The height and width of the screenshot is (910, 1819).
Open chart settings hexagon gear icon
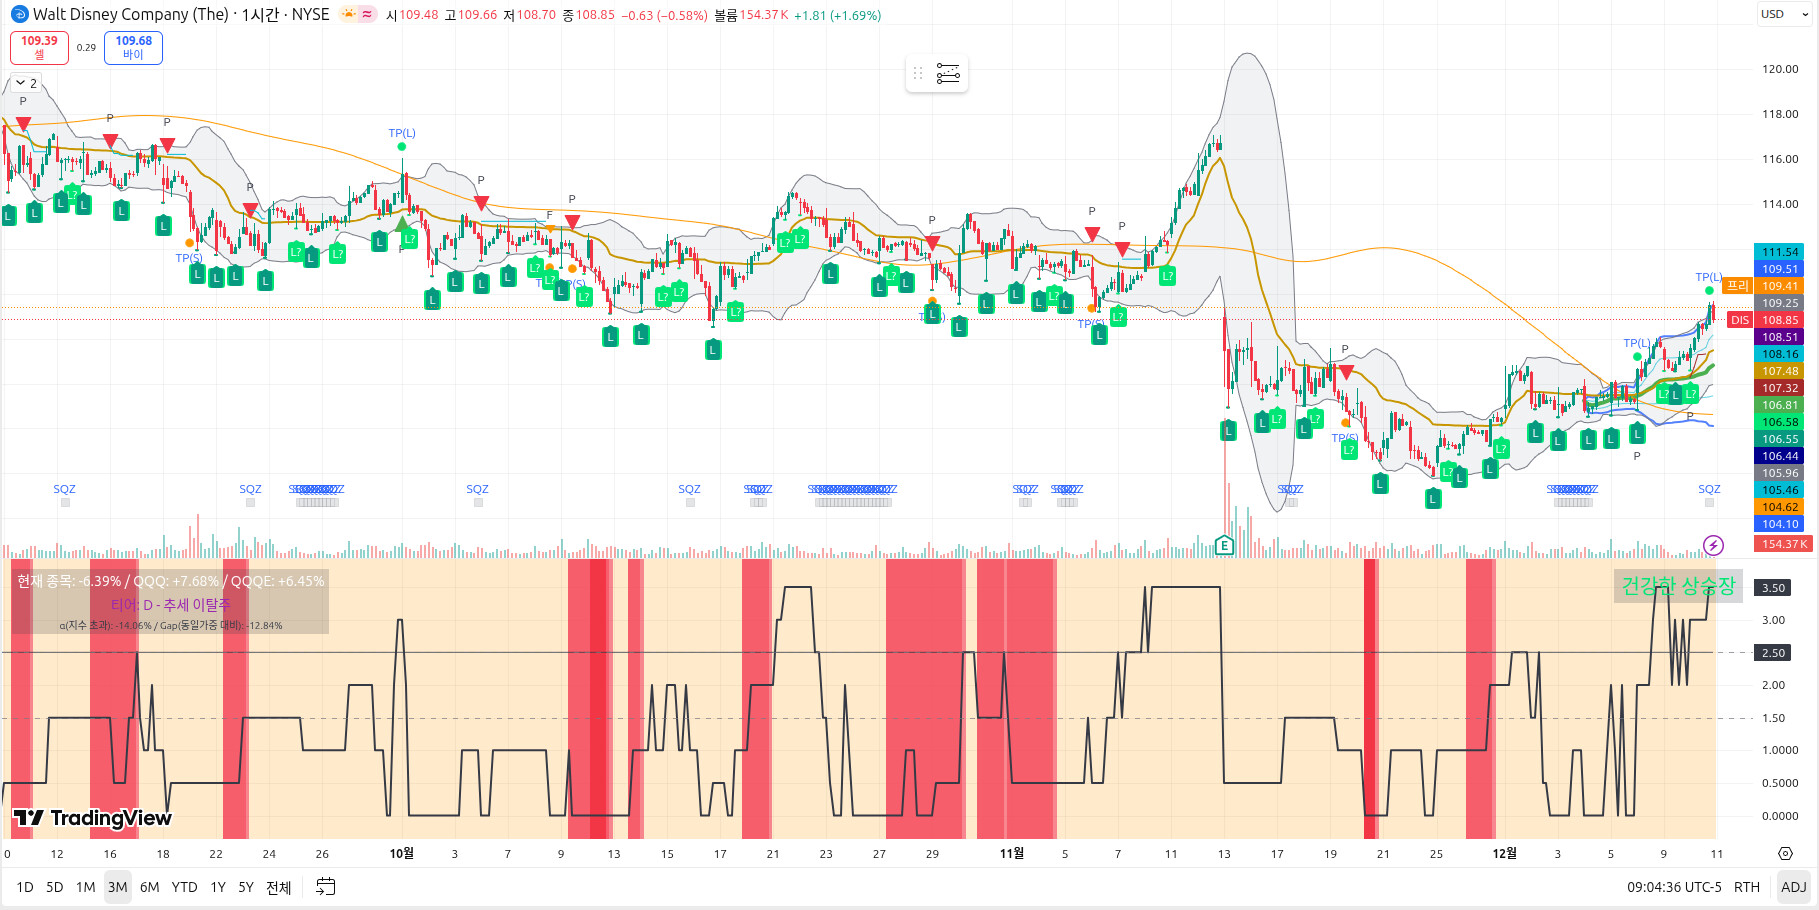click(x=1785, y=854)
